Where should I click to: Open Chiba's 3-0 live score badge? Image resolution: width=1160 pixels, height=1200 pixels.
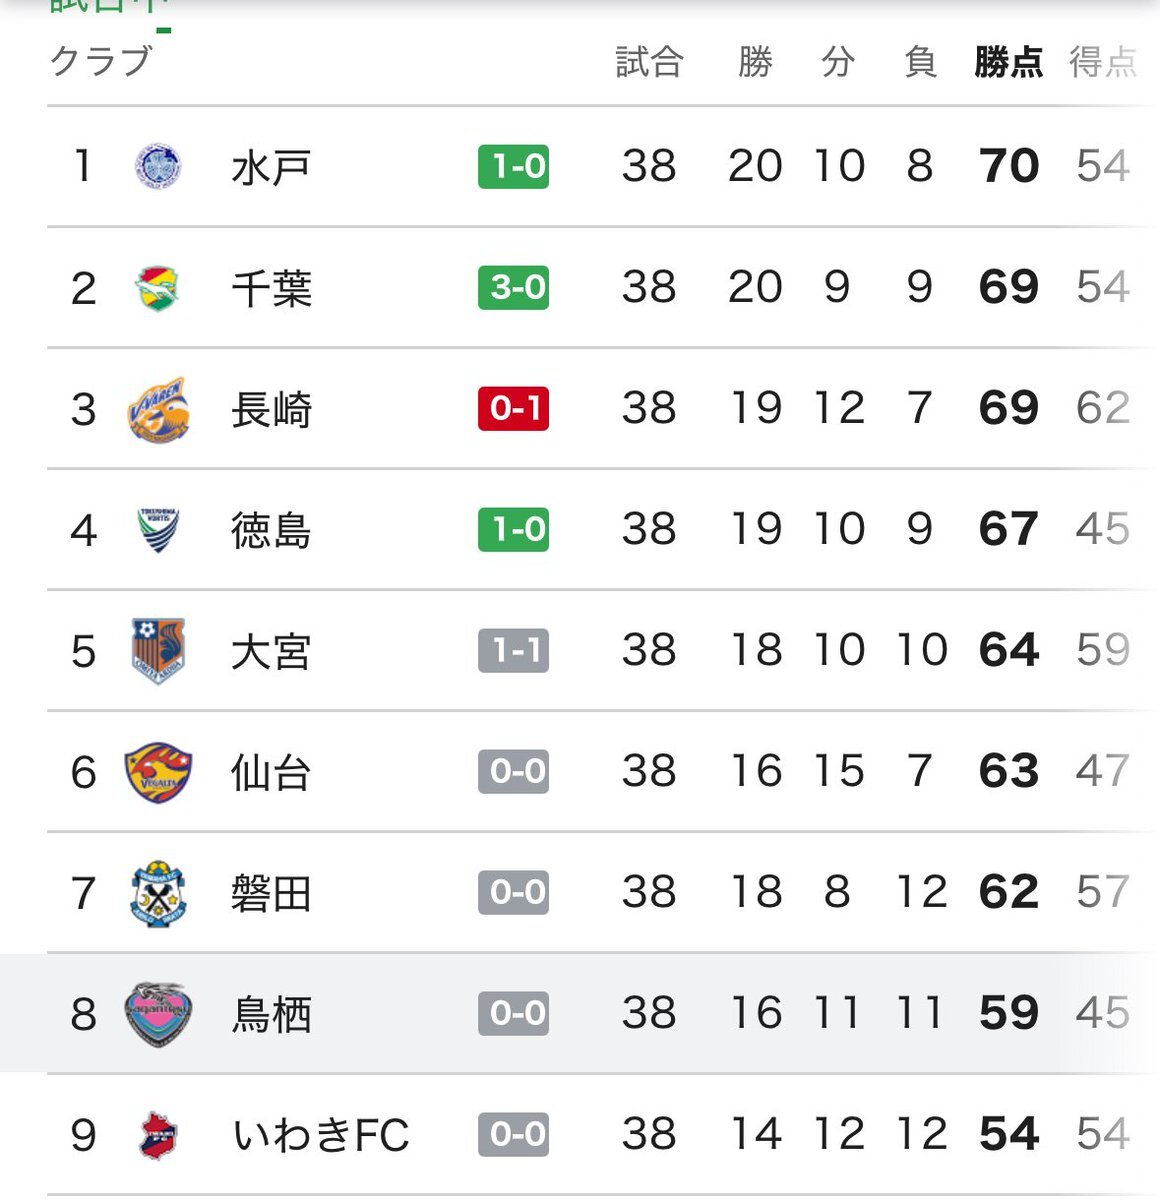point(514,288)
